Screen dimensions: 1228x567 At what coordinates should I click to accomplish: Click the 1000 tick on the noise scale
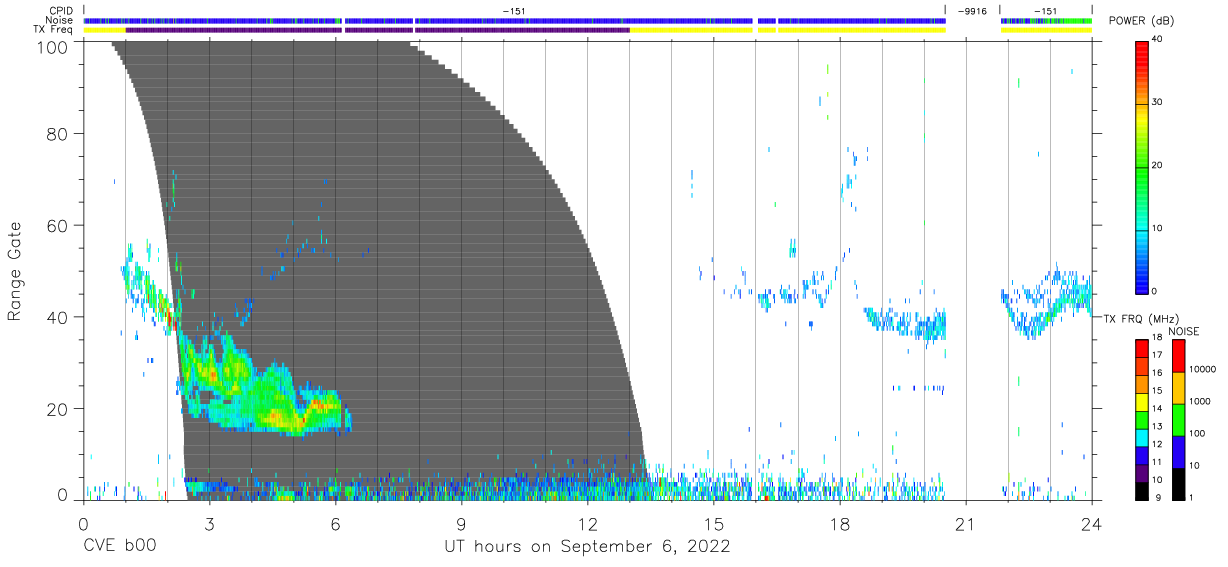point(1201,401)
